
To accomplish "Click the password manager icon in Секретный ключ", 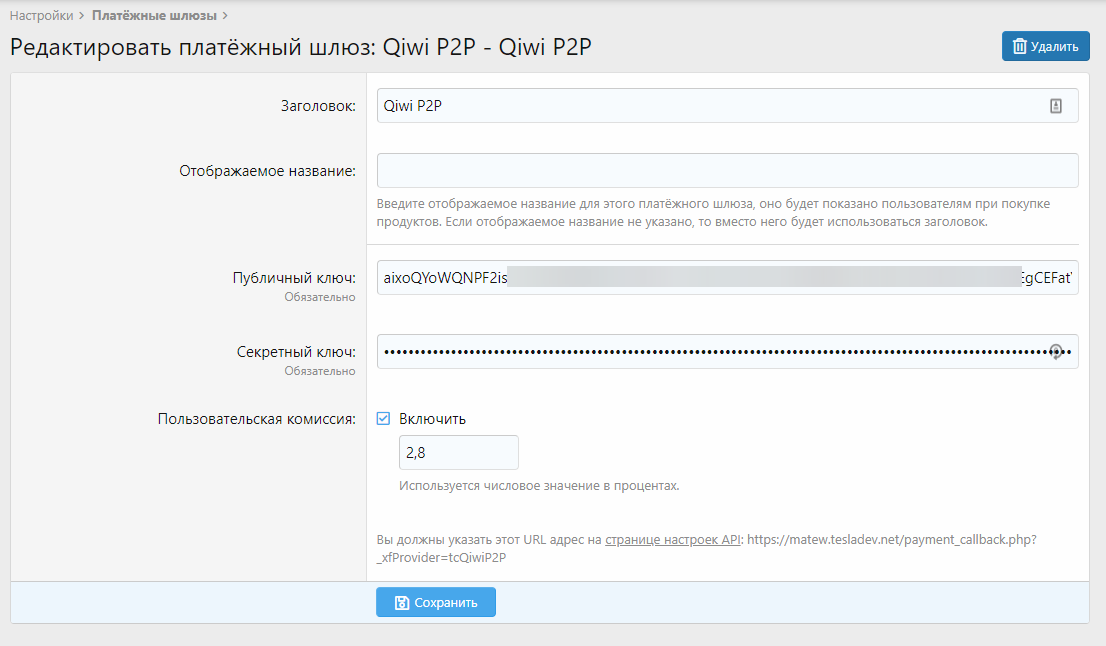I will point(1055,352).
